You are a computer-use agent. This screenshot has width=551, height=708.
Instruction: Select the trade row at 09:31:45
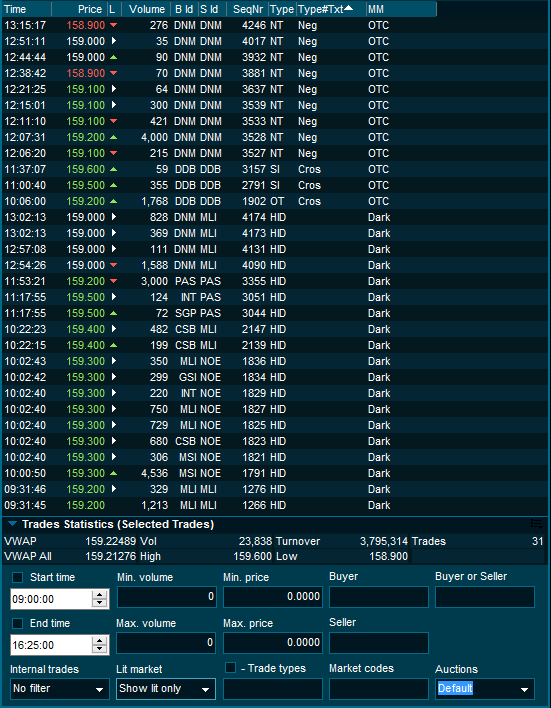(x=275, y=505)
